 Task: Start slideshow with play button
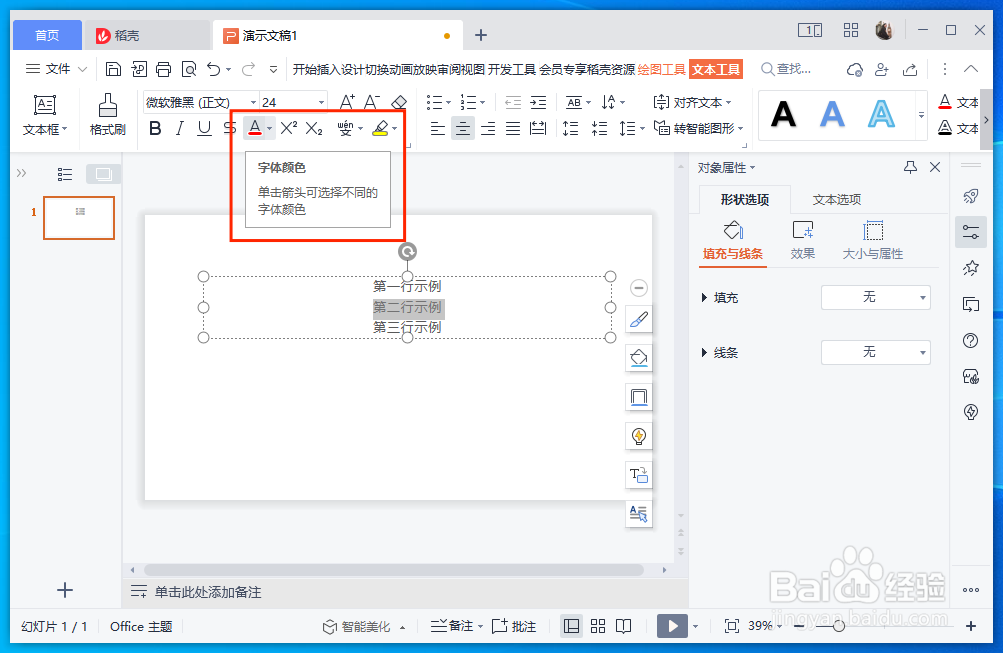coord(672,626)
